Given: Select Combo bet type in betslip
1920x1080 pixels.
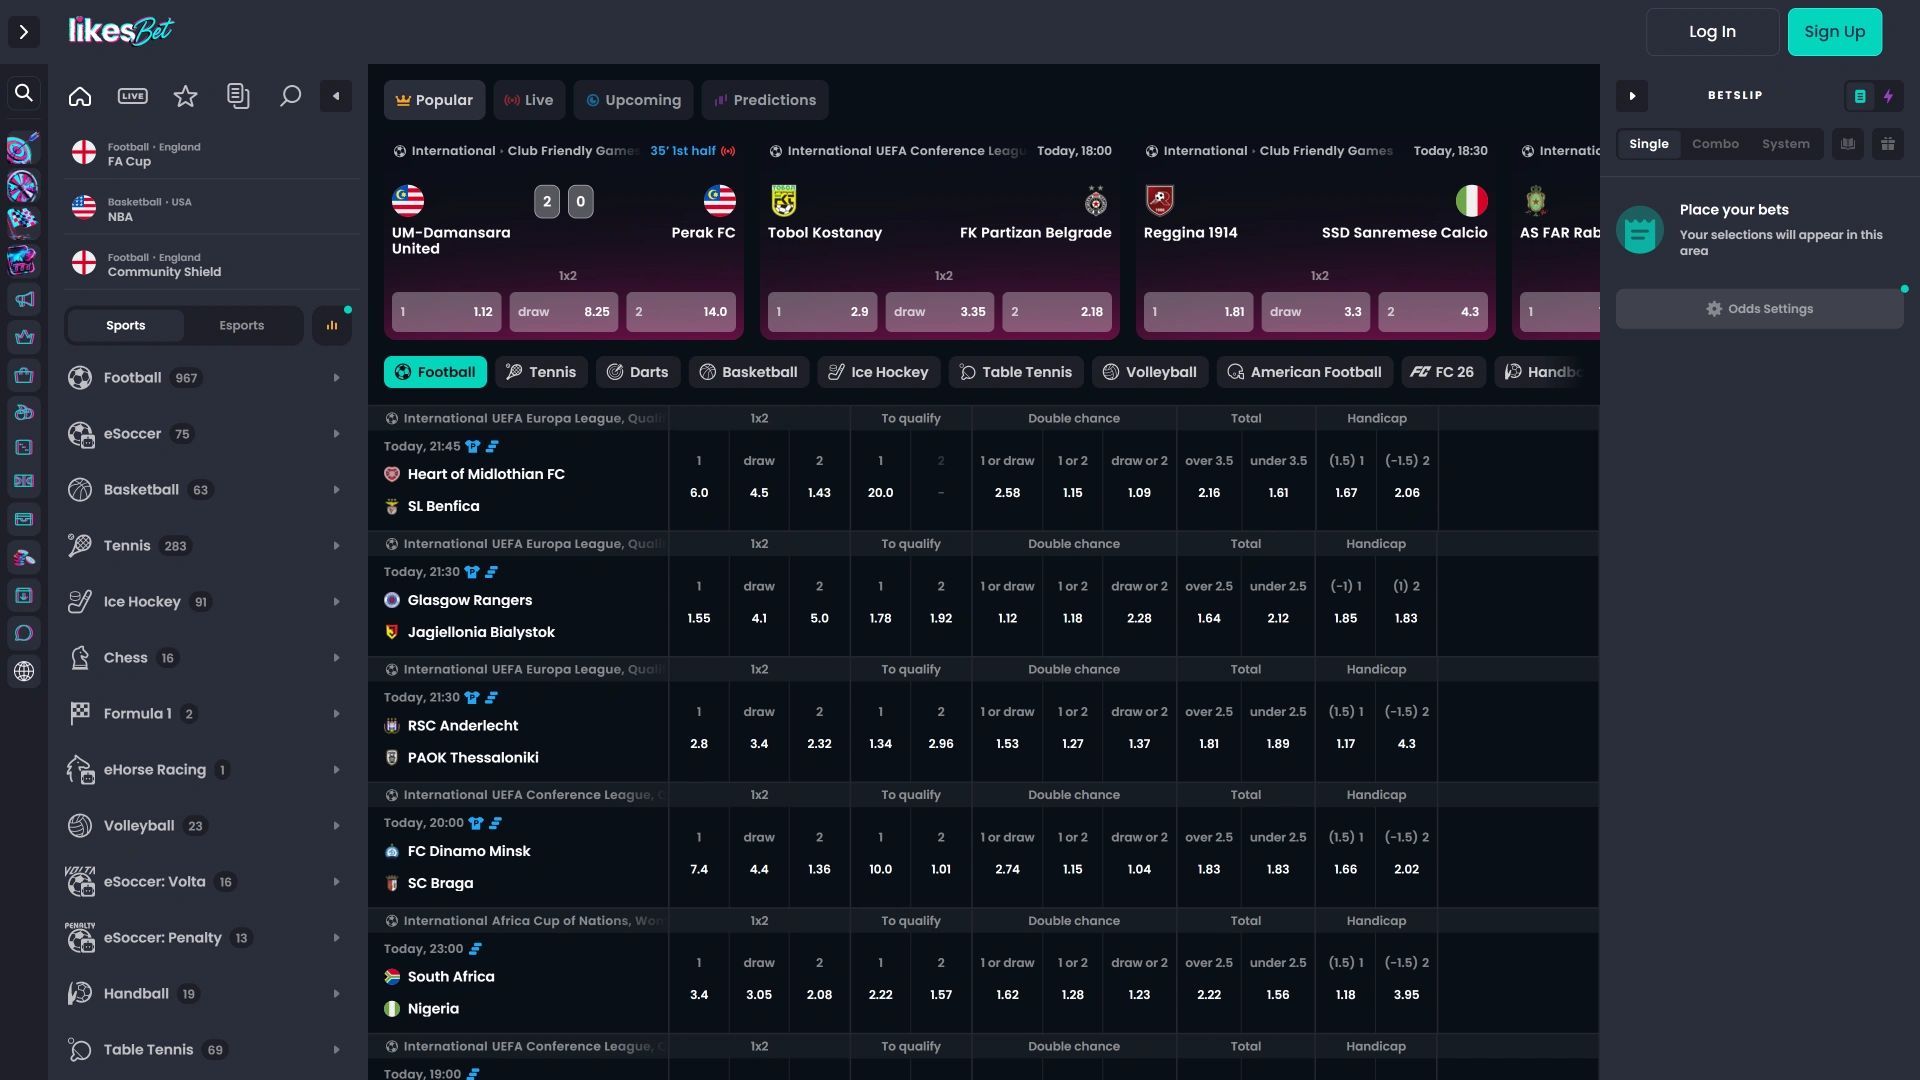Looking at the screenshot, I should tap(1716, 144).
